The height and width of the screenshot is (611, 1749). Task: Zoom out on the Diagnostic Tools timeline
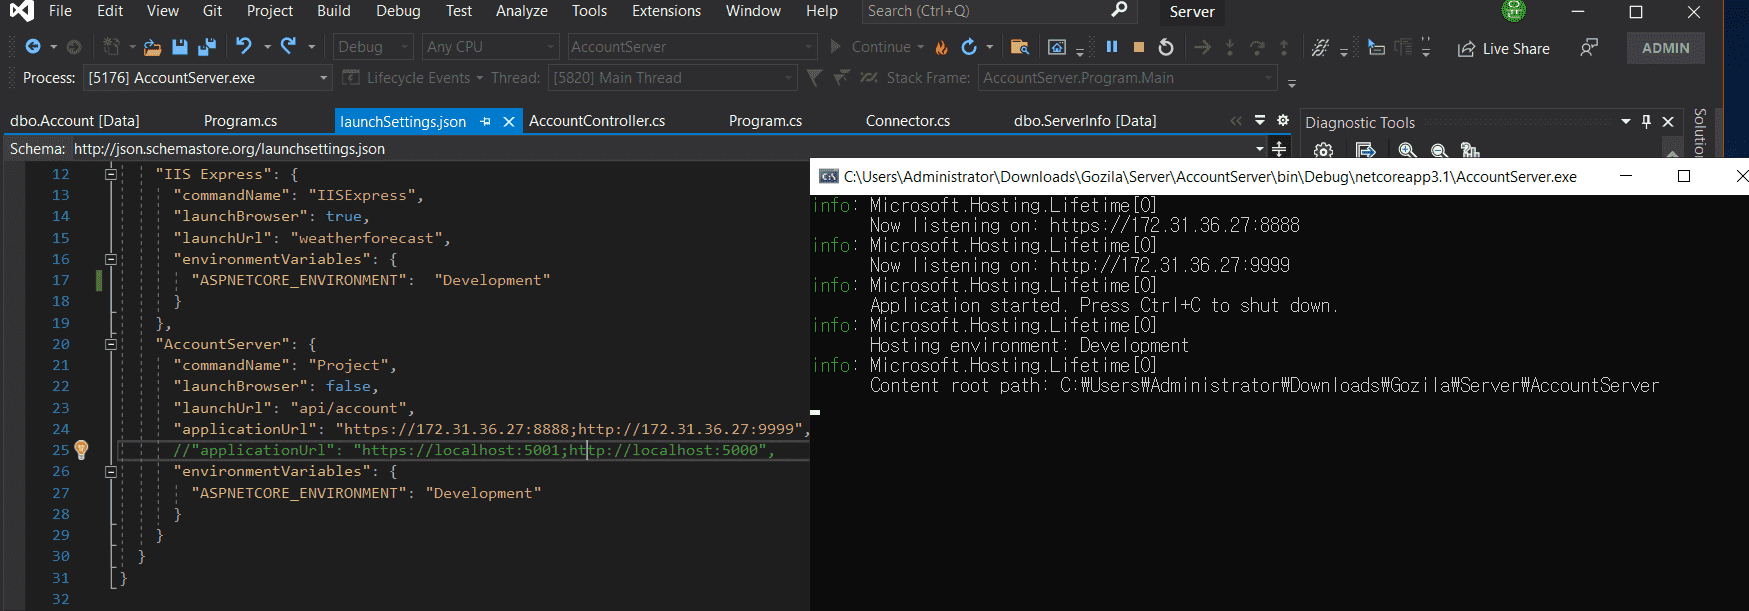[1439, 150]
